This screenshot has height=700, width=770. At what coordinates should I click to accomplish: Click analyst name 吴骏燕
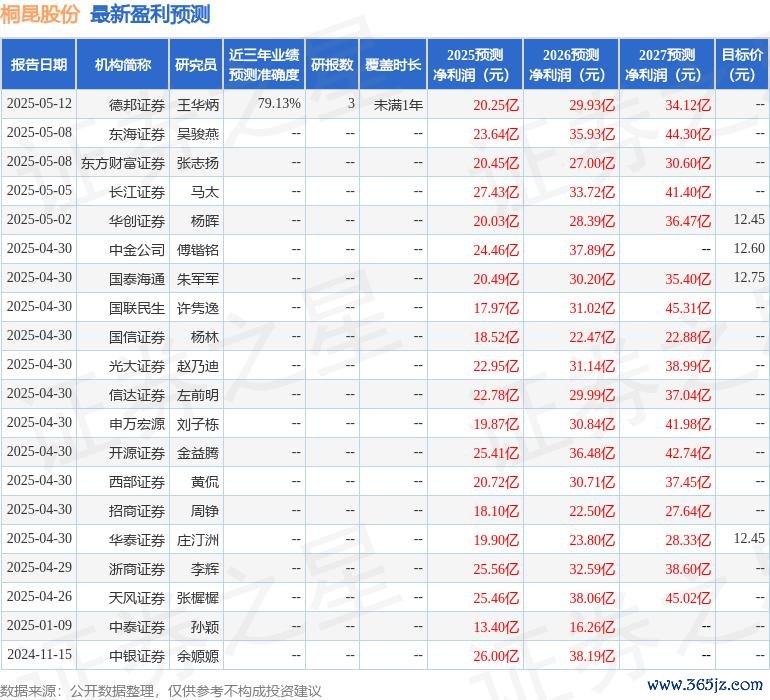pos(197,134)
